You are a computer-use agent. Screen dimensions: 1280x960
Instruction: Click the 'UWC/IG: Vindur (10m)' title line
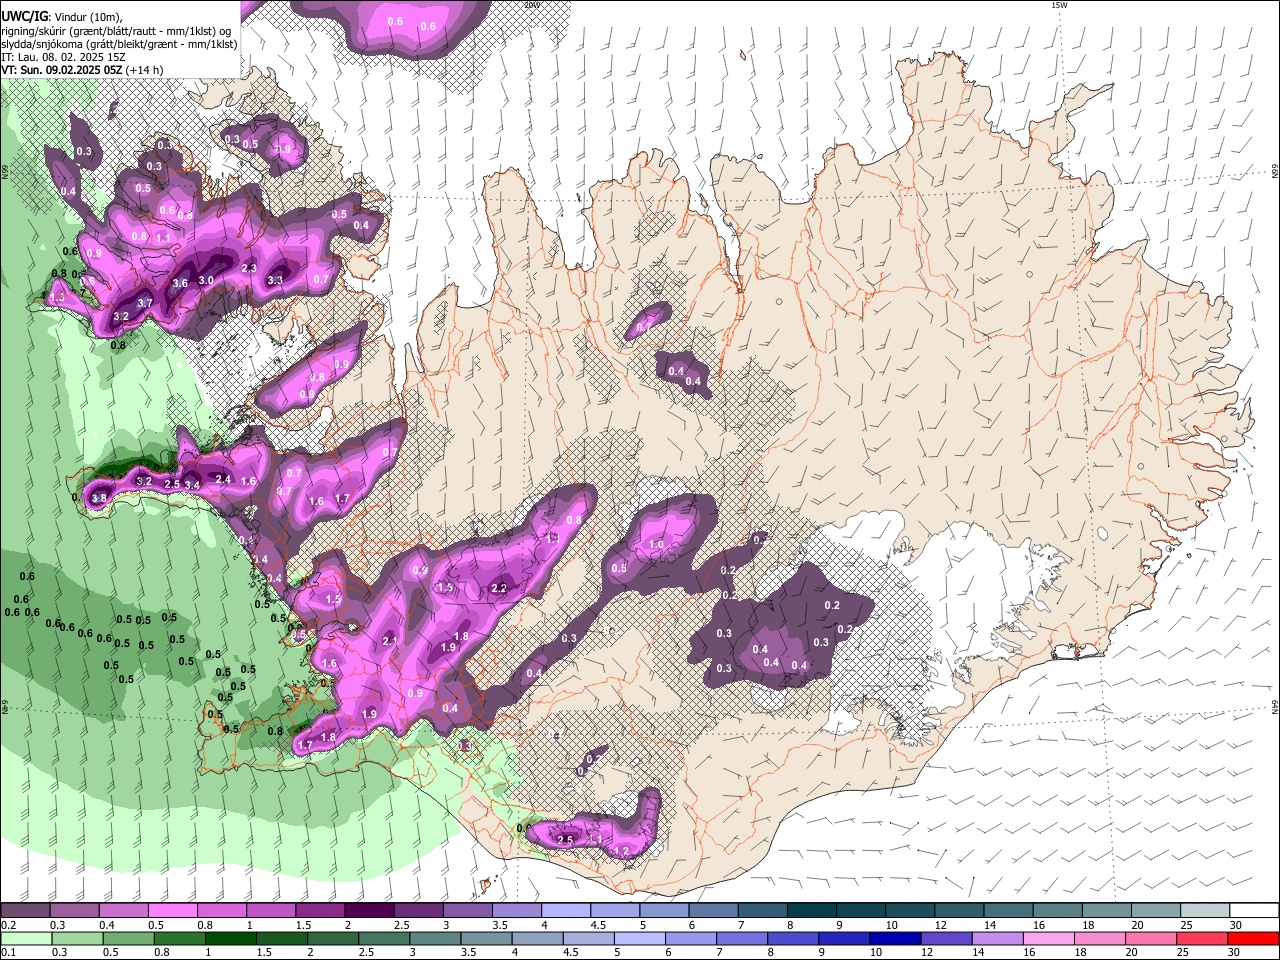tap(62, 16)
